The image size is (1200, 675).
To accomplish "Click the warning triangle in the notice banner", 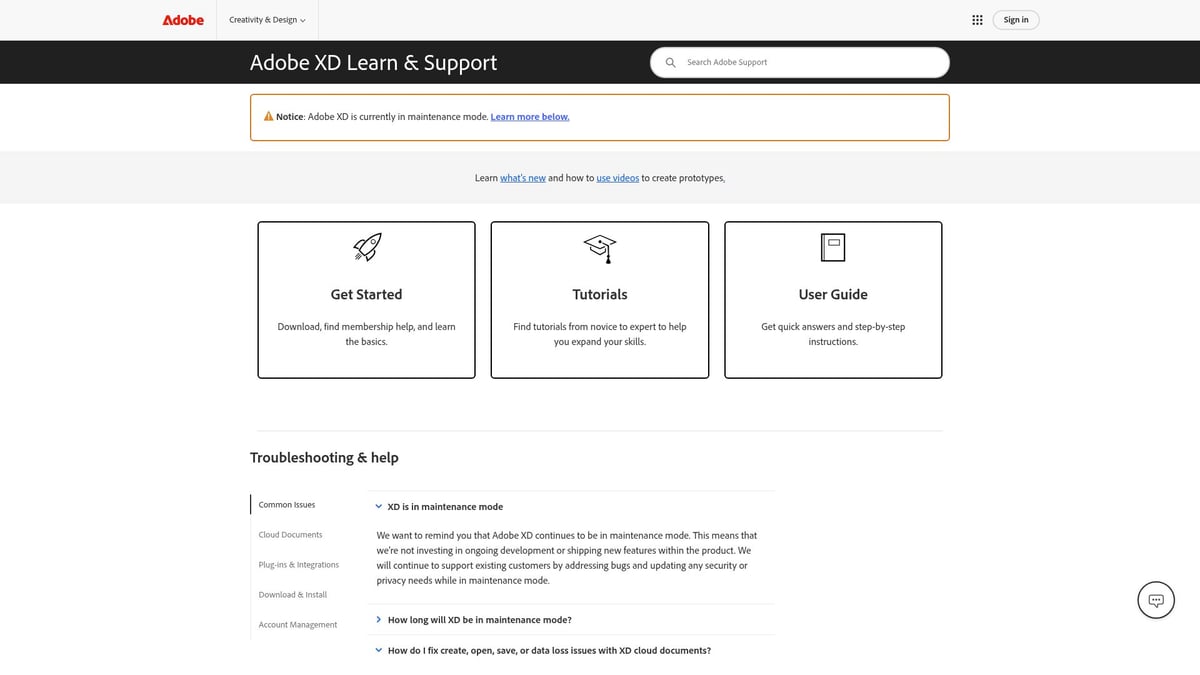I will tap(268, 115).
